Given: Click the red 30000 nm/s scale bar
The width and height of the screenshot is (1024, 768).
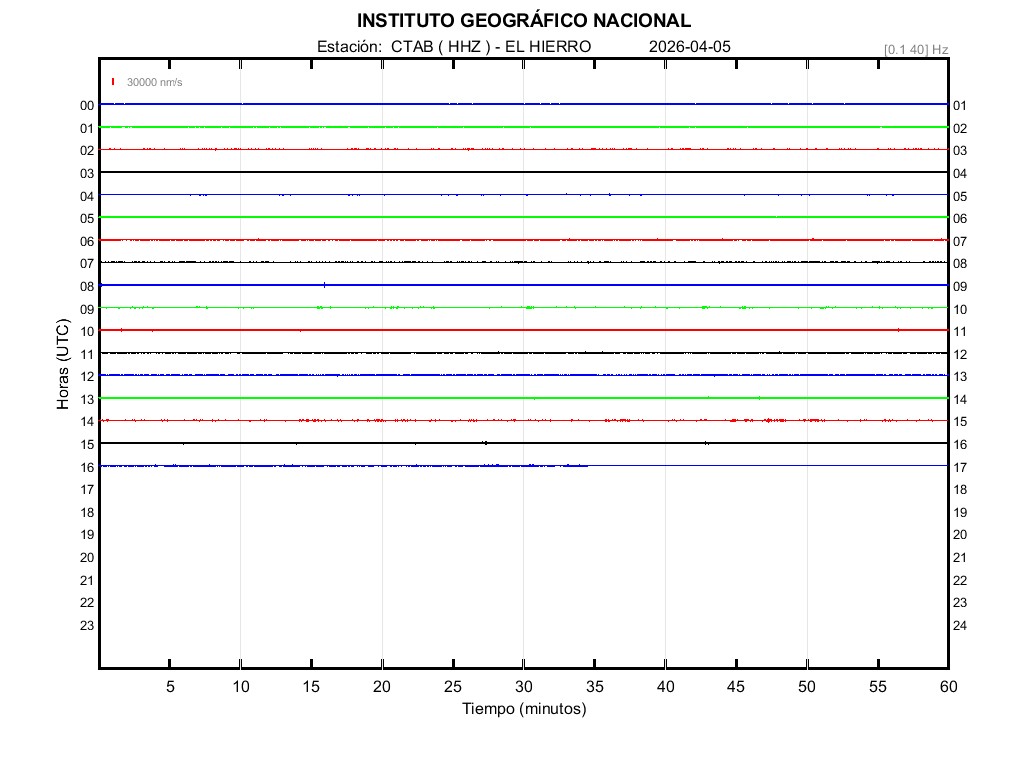Looking at the screenshot, I should tap(113, 82).
